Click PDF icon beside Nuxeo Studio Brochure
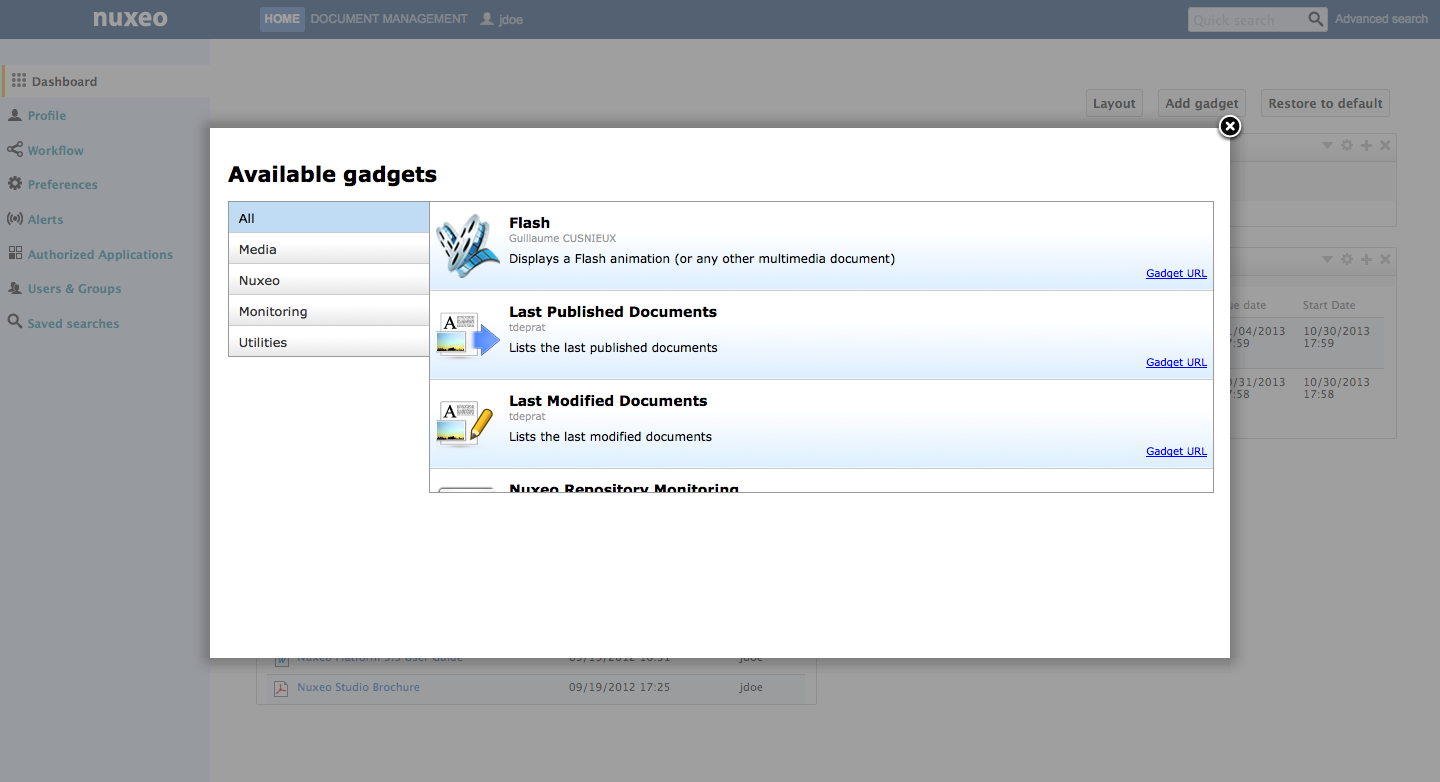This screenshot has height=782, width=1440. (281, 688)
